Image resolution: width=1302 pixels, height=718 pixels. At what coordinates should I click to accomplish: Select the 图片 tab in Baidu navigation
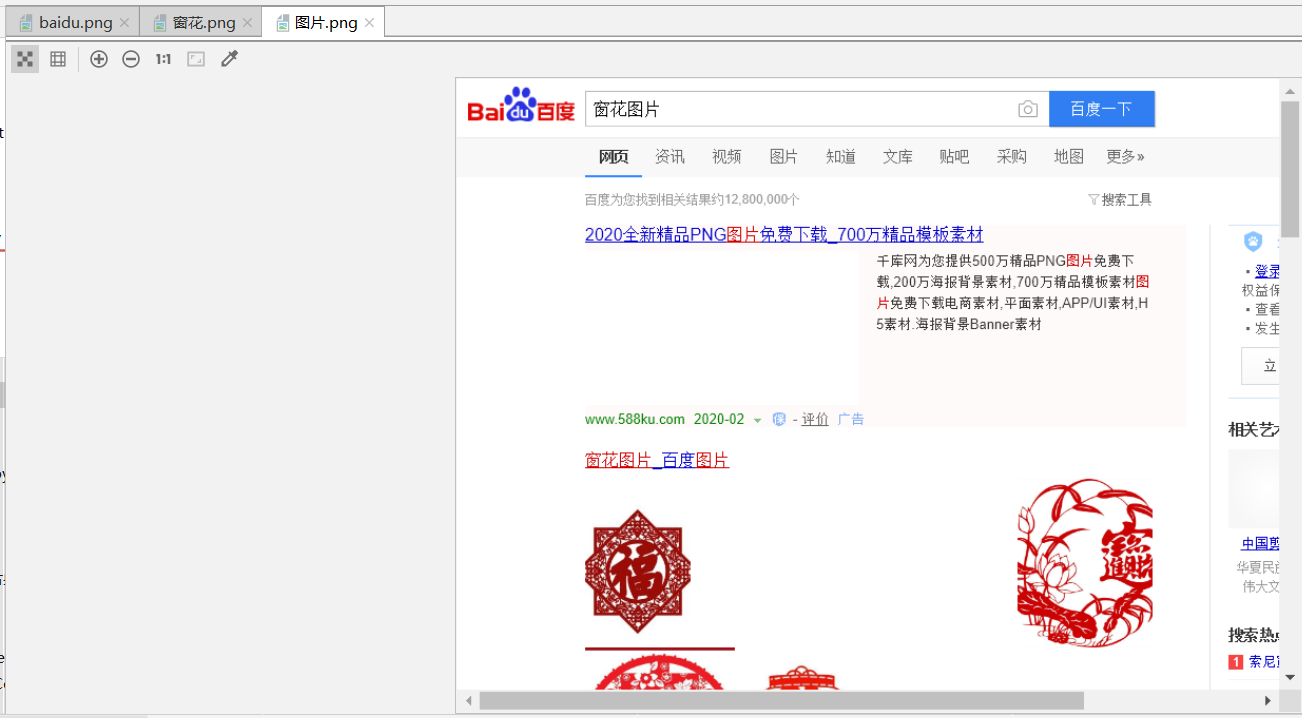pos(784,157)
